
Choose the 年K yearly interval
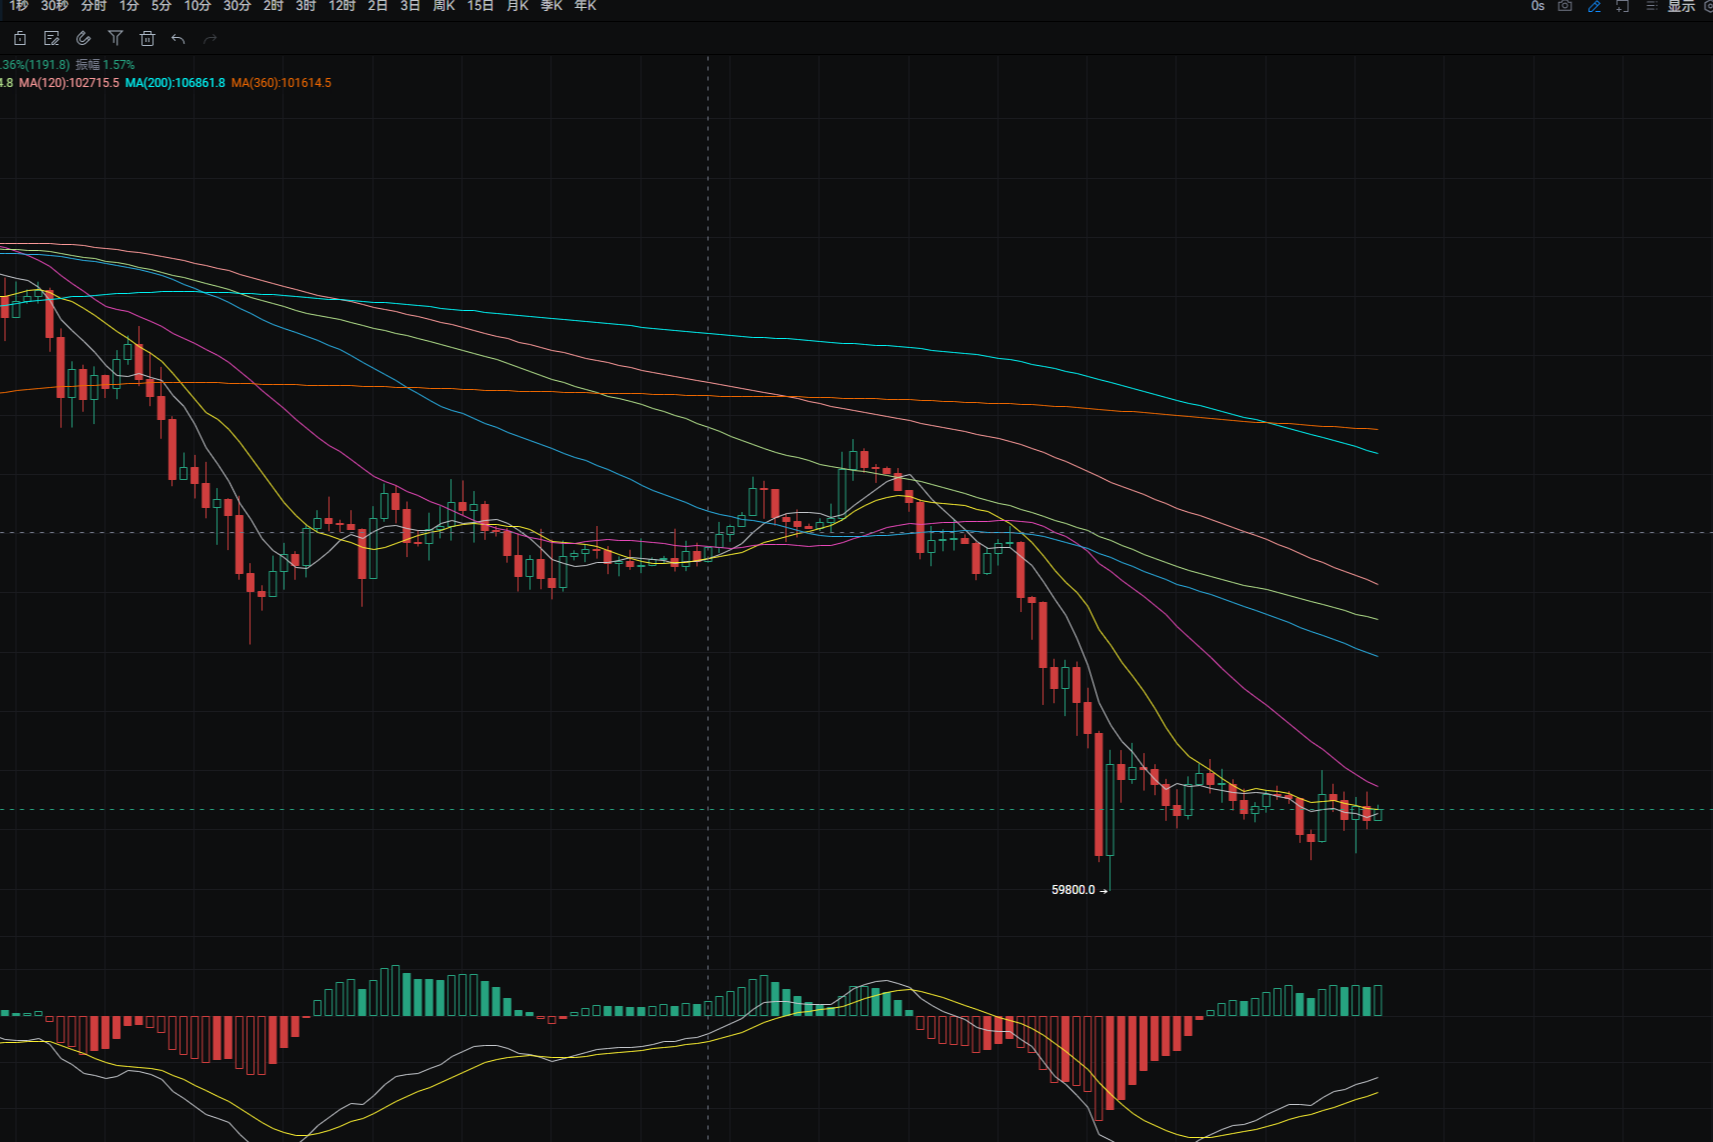point(585,6)
